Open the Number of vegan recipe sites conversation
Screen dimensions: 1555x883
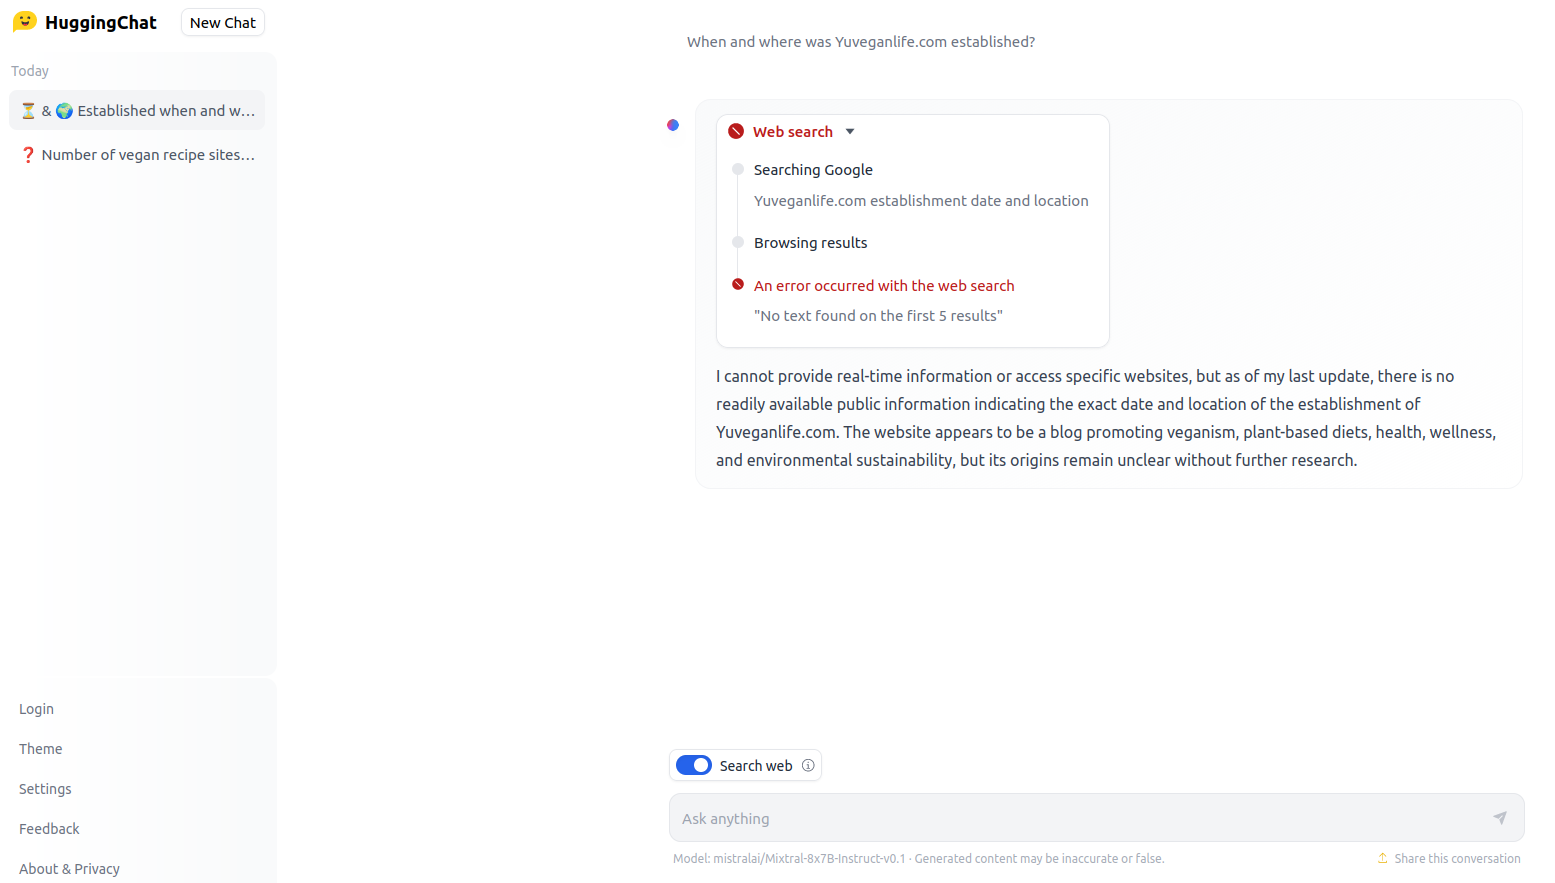tap(137, 155)
